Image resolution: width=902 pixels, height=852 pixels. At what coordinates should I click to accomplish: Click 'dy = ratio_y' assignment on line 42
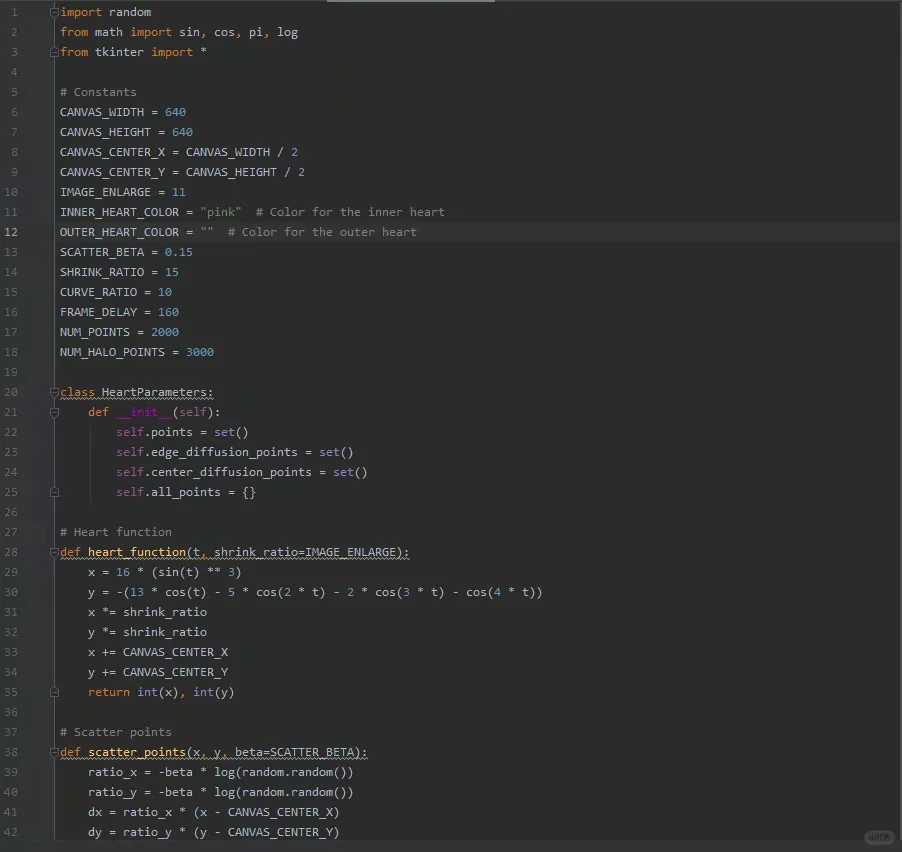(x=130, y=832)
